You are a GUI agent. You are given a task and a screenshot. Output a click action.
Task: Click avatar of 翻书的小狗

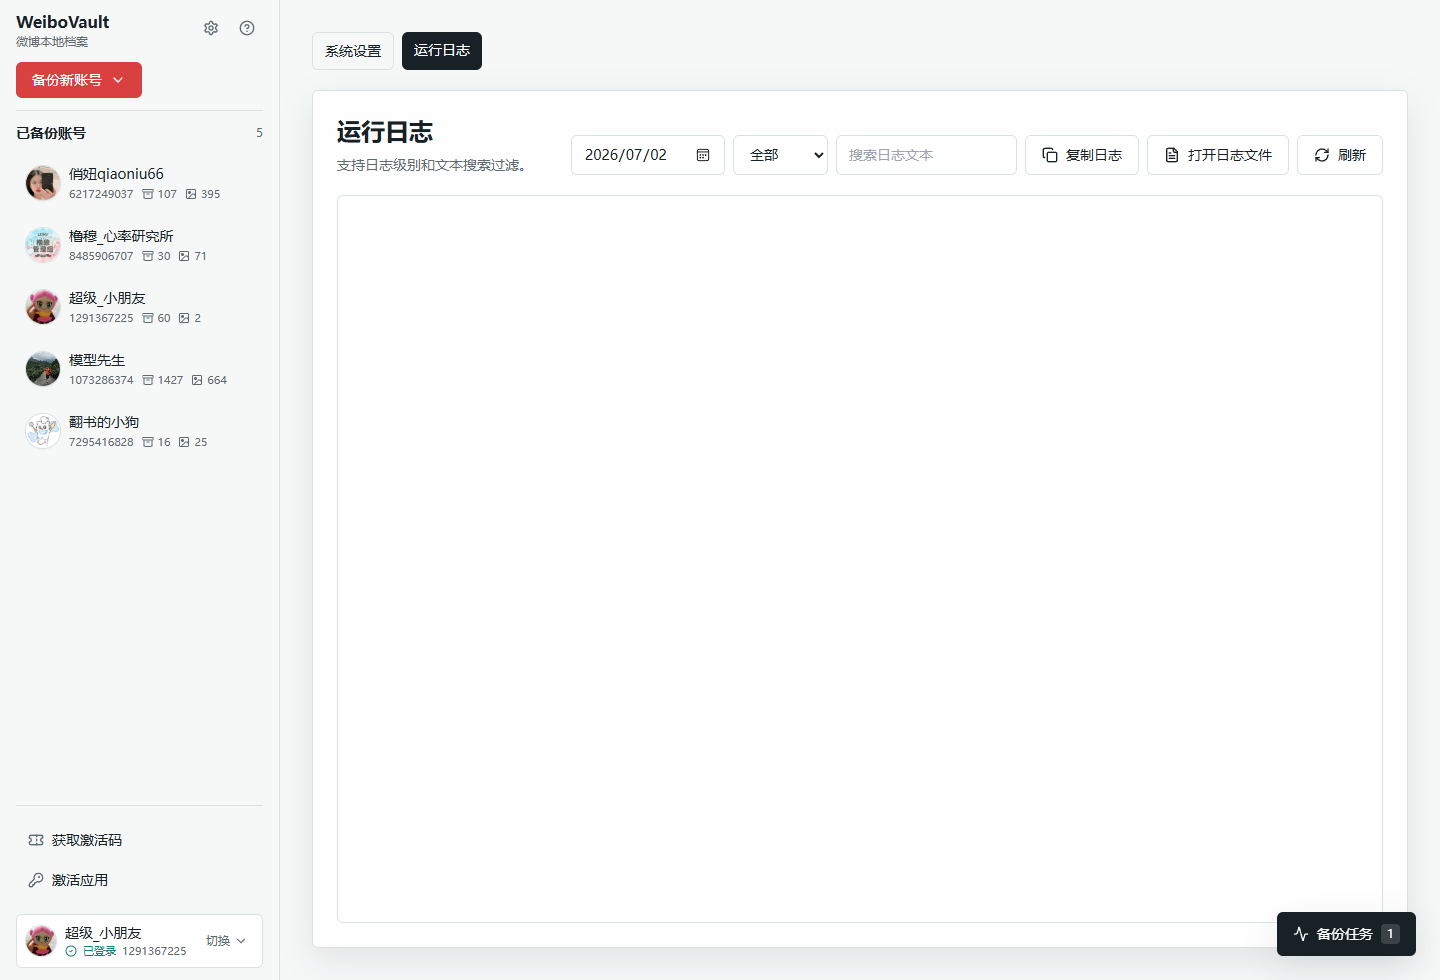pyautogui.click(x=43, y=431)
